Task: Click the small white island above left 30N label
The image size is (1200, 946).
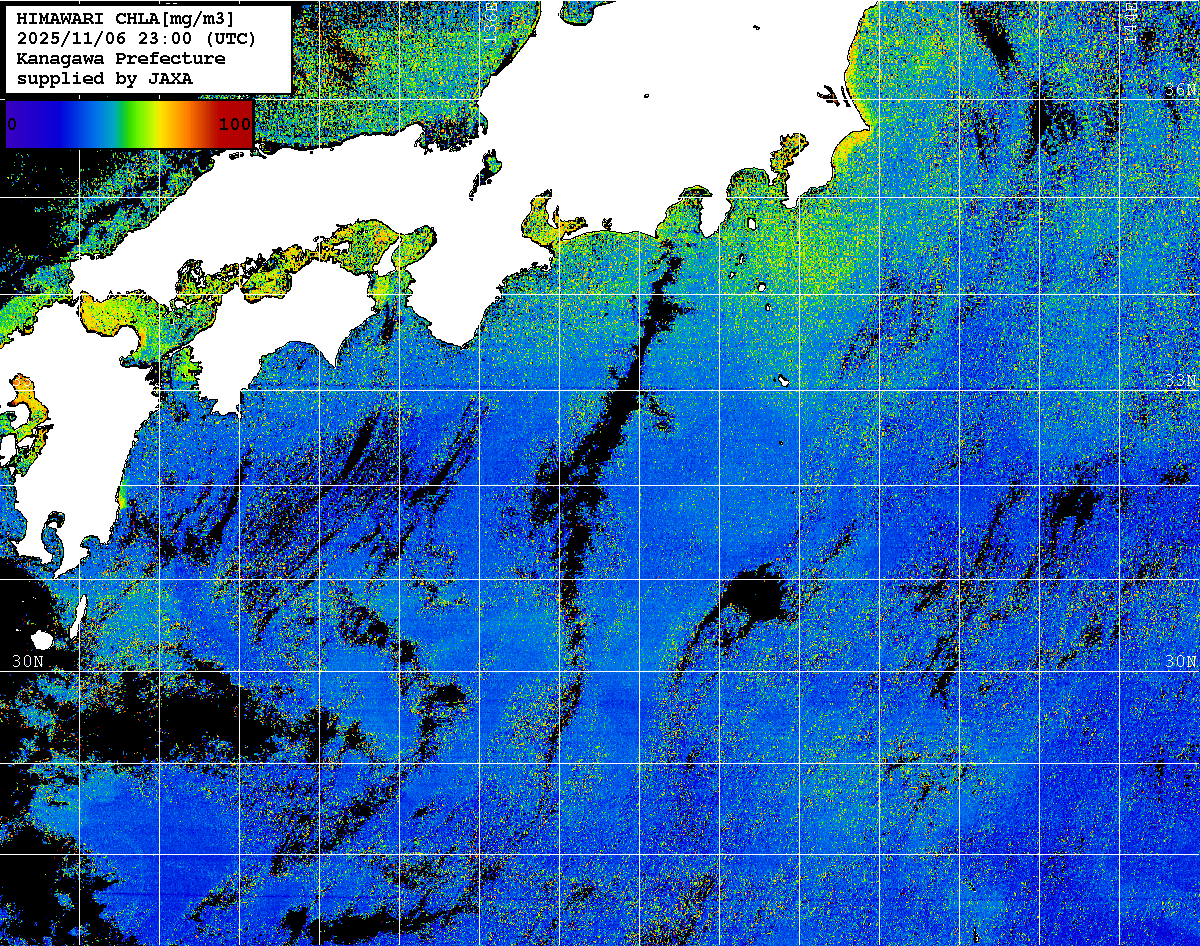Action: click(x=42, y=639)
